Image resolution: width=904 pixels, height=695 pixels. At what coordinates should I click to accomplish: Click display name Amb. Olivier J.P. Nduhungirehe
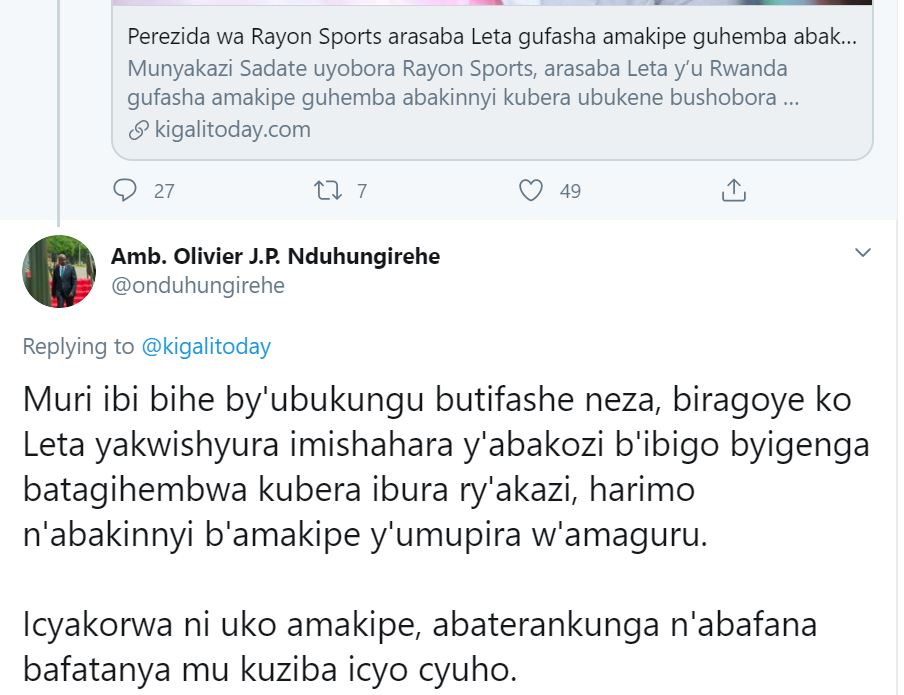275,256
